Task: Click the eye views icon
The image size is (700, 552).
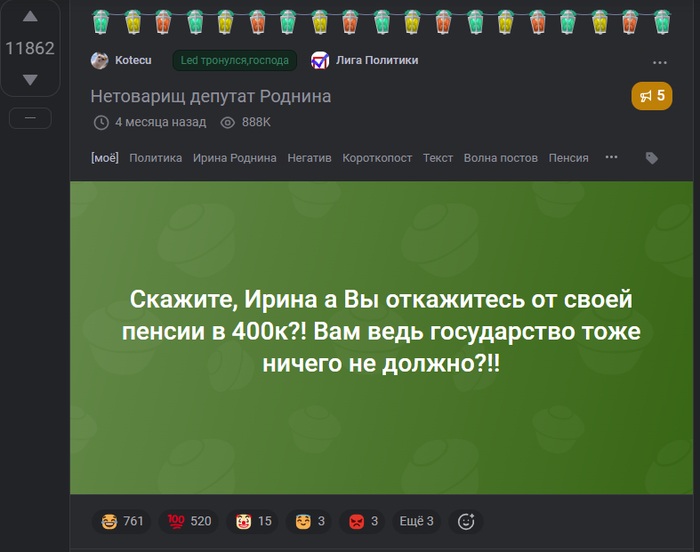Action: 228,122
